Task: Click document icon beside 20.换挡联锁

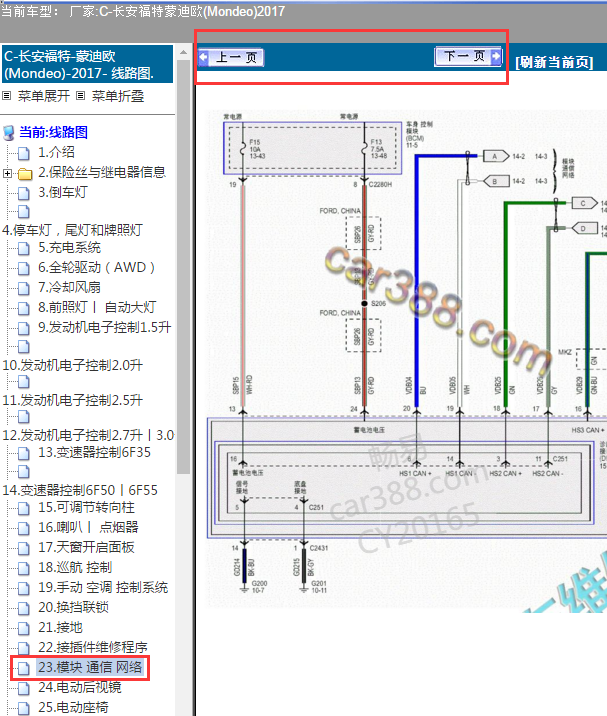Action: (x=24, y=608)
